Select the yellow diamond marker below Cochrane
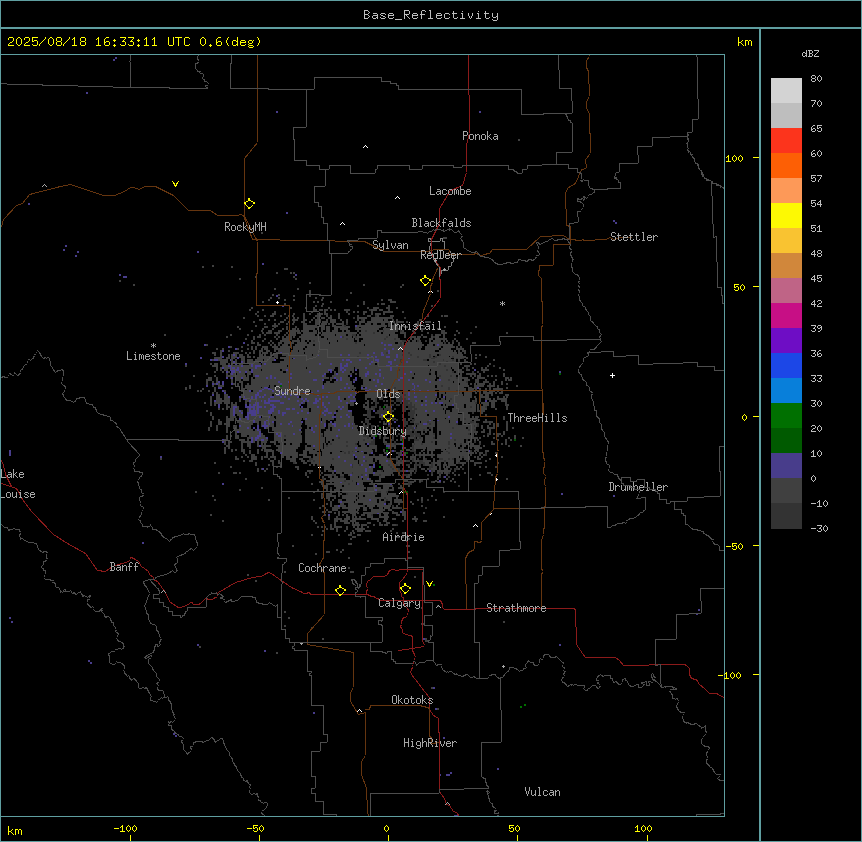Viewport: 862px width, 842px height. [x=340, y=590]
